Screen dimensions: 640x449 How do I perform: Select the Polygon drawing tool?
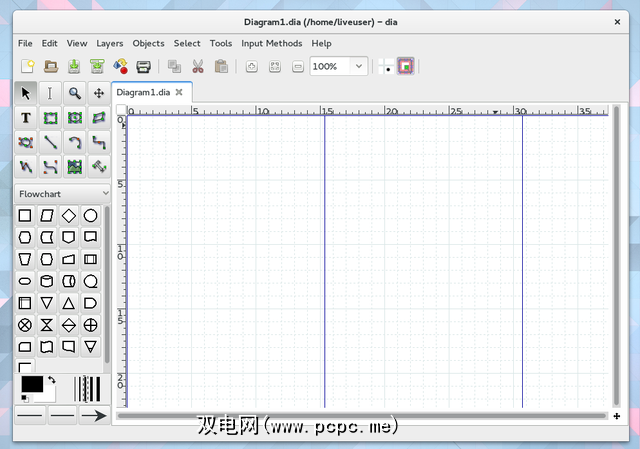click(x=99, y=118)
